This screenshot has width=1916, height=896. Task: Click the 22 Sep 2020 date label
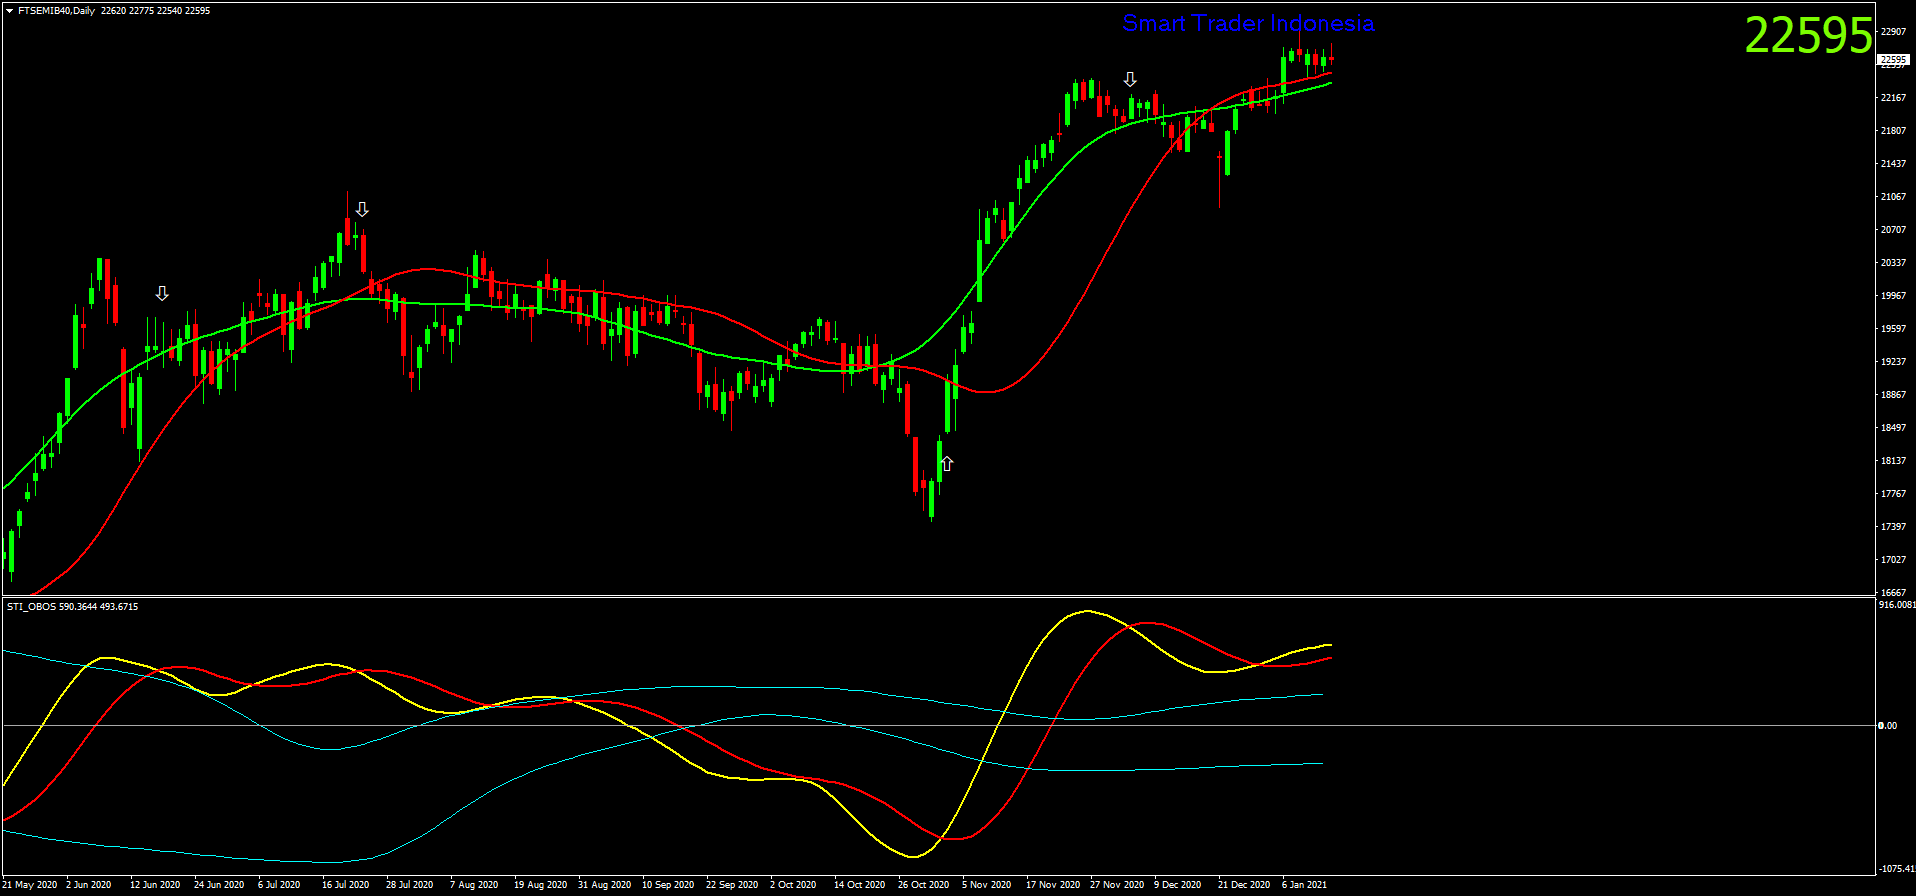tap(732, 885)
